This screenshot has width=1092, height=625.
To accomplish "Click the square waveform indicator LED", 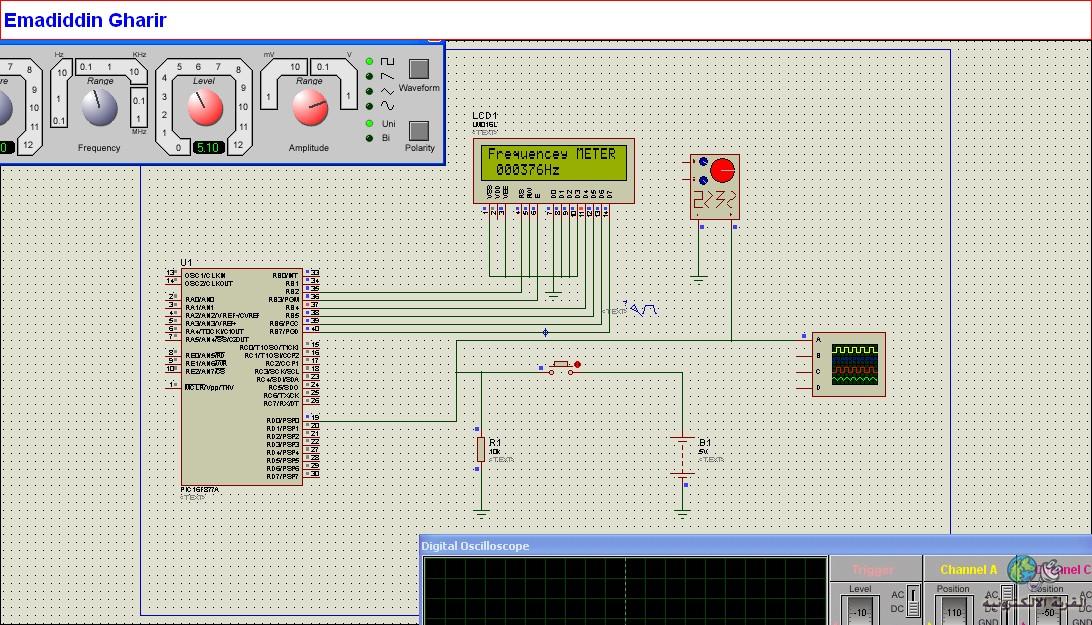I will [x=369, y=61].
